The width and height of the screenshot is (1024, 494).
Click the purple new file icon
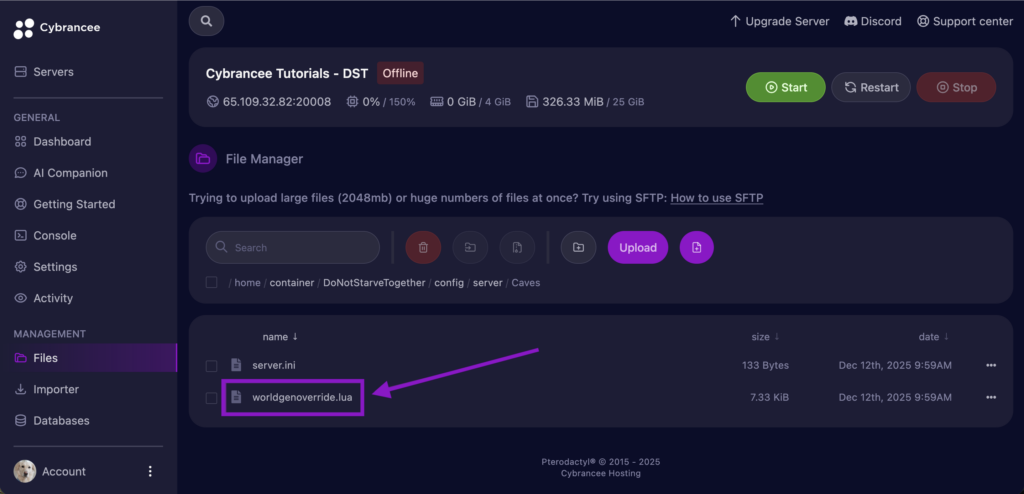(697, 247)
